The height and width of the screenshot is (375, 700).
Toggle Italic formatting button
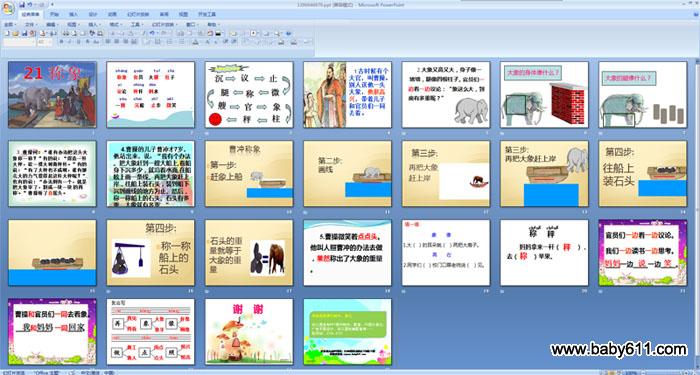[70, 42]
